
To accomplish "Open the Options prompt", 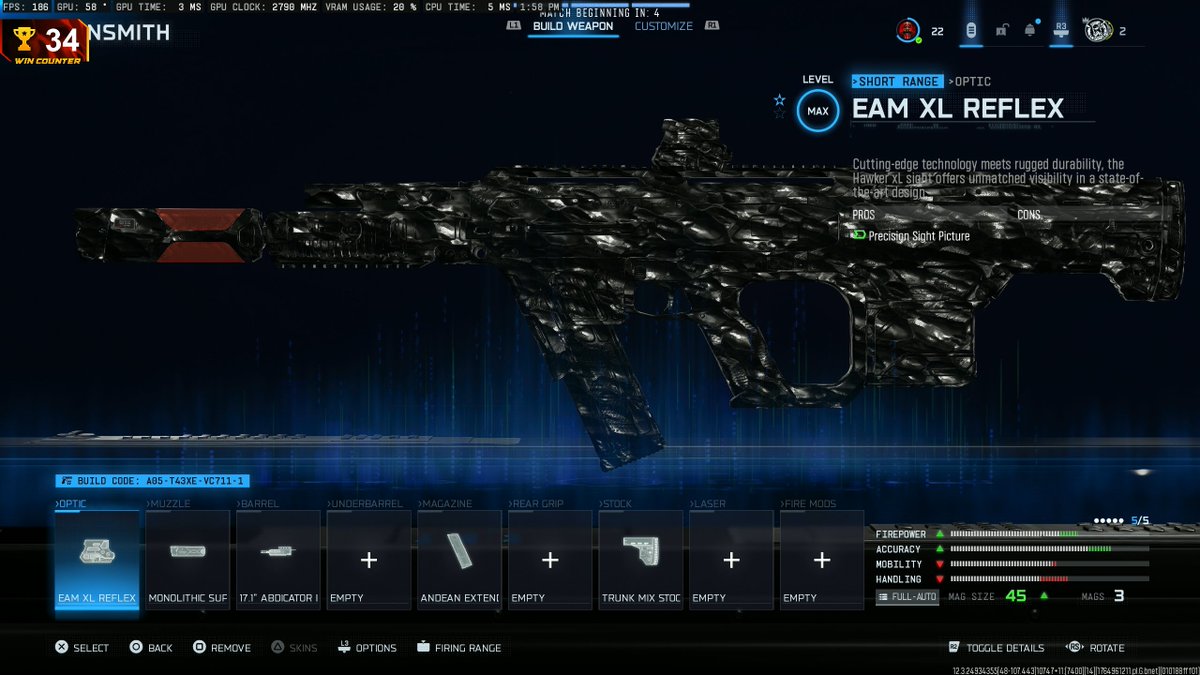I will (366, 648).
